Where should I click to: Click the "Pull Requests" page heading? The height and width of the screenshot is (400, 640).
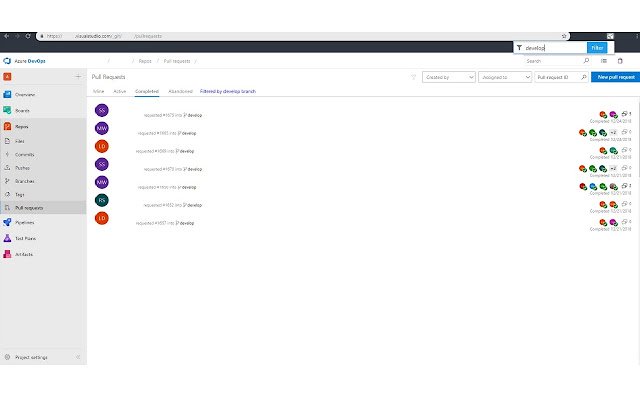(x=108, y=77)
